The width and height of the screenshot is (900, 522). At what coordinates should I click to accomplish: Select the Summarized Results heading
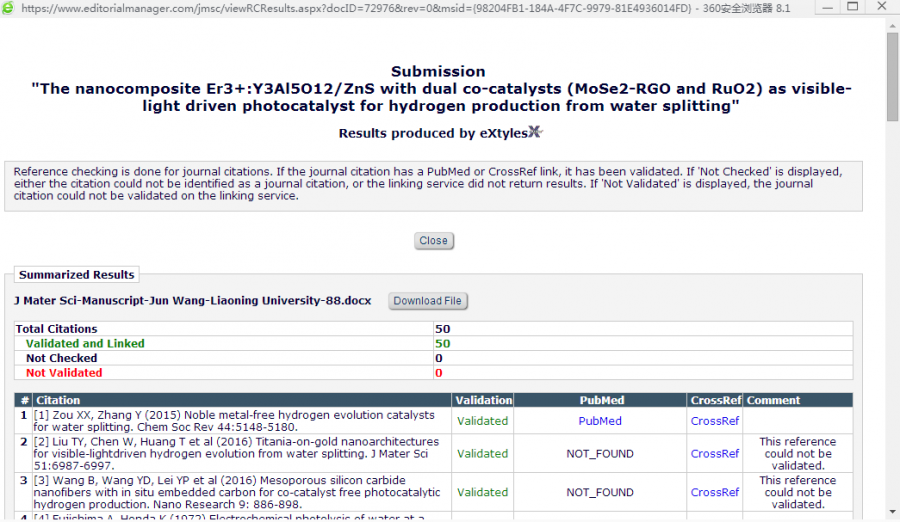[76, 274]
